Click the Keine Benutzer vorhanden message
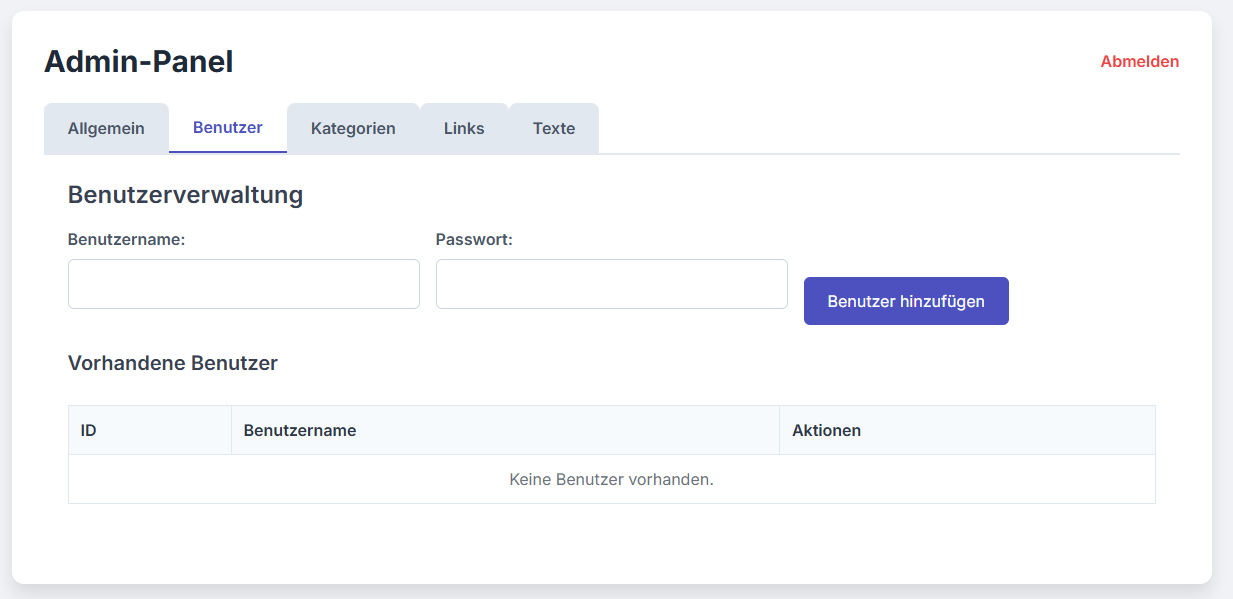The width and height of the screenshot is (1233, 599). 611,479
